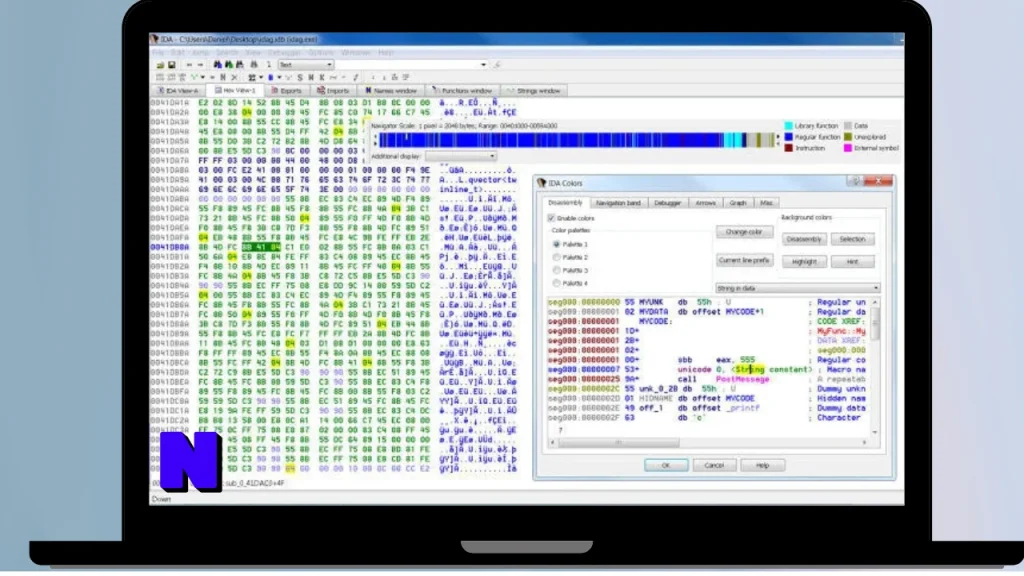Click the Current line prefix button
1024x576 pixels.
click(744, 260)
